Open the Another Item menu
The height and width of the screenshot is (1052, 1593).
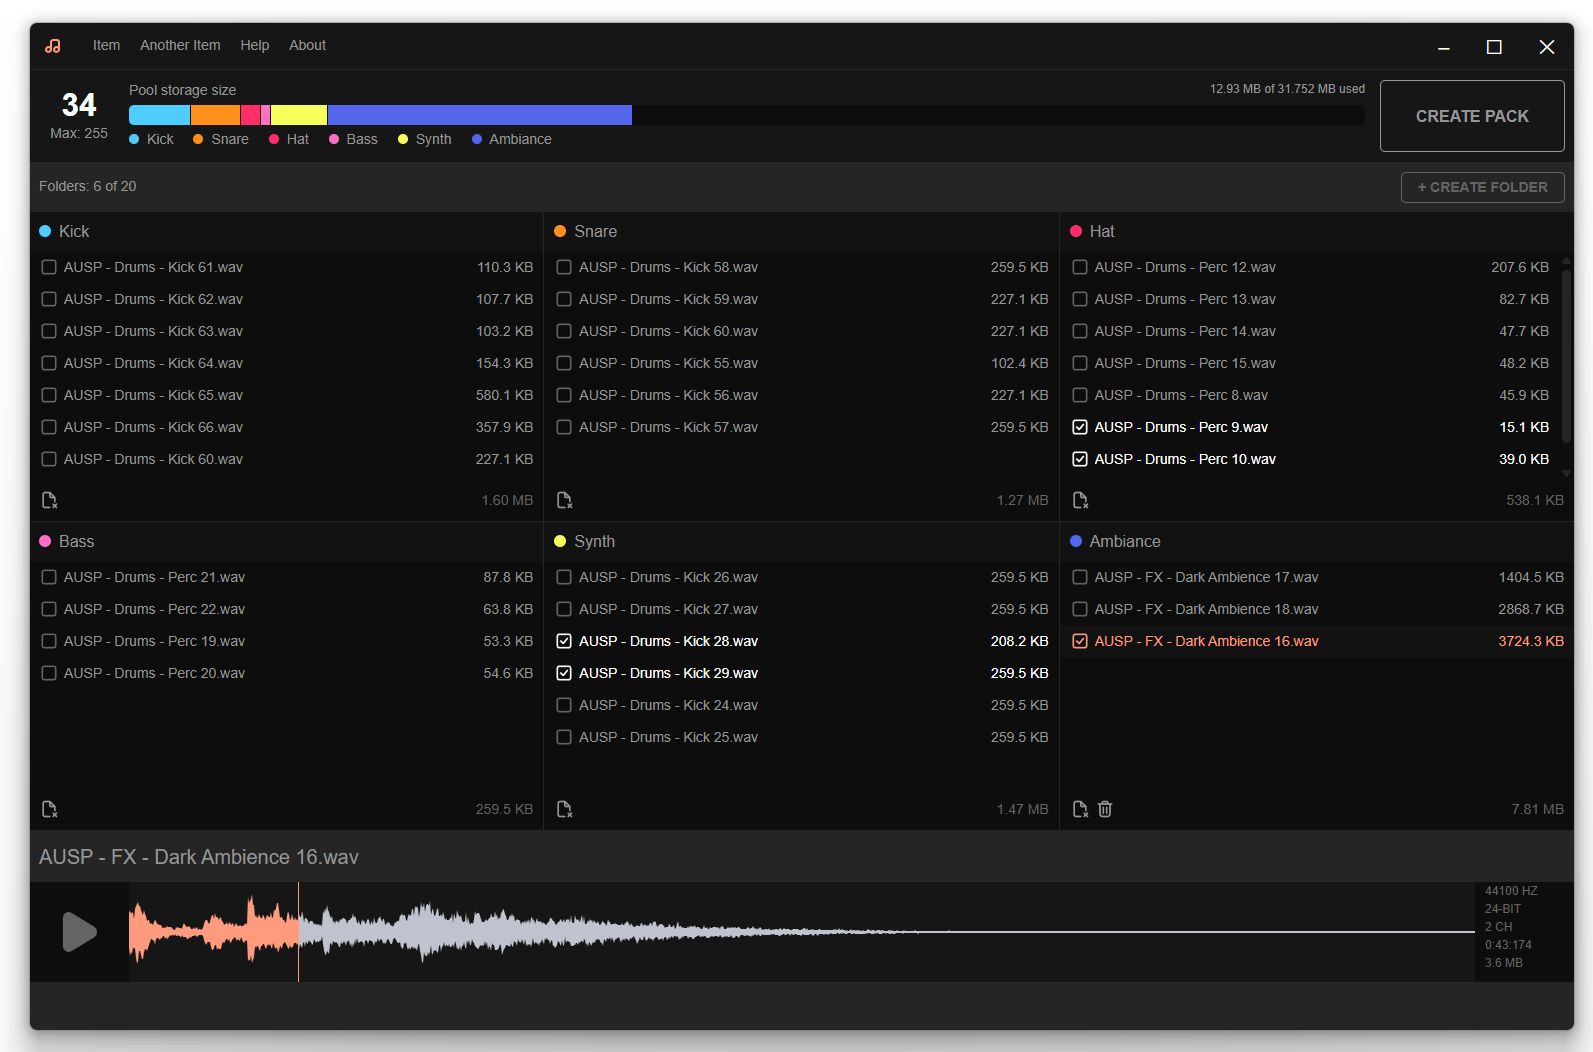pyautogui.click(x=180, y=45)
